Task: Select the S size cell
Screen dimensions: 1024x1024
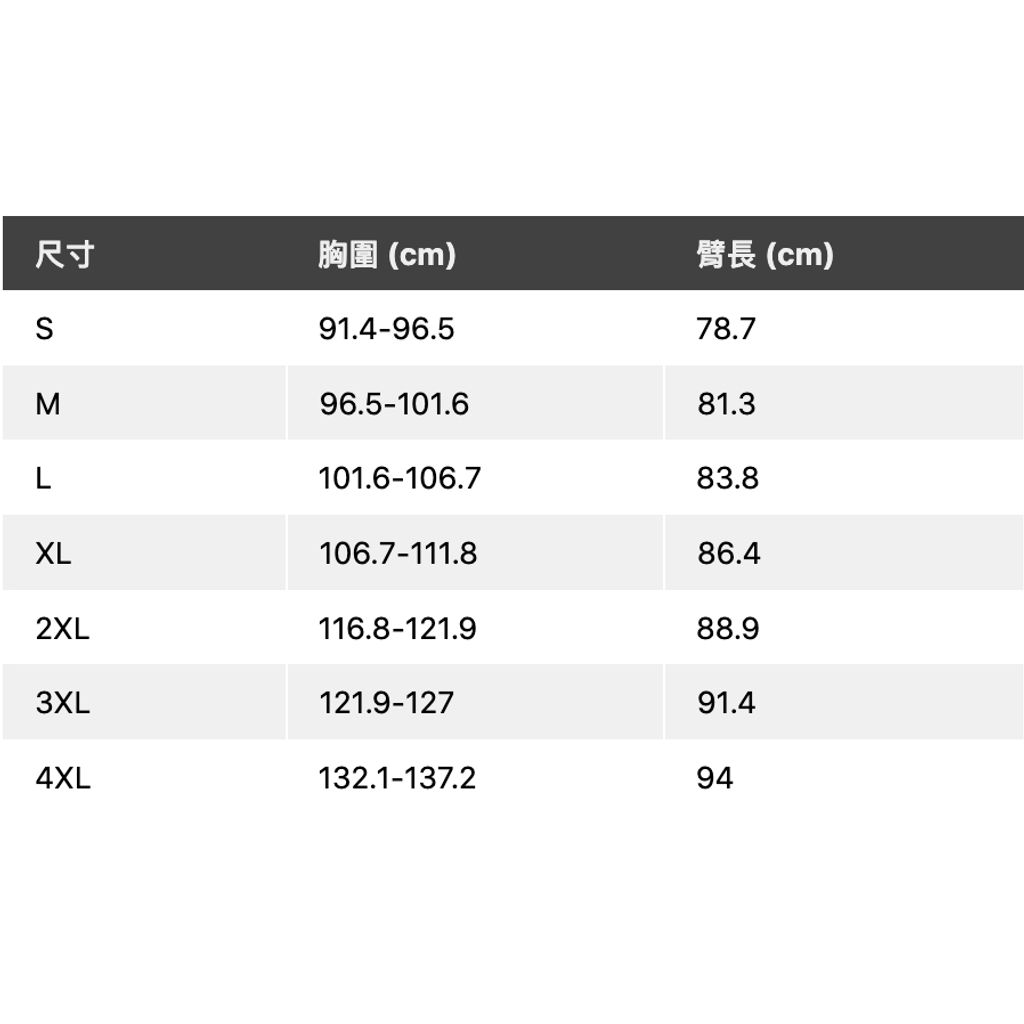Action: point(44,328)
